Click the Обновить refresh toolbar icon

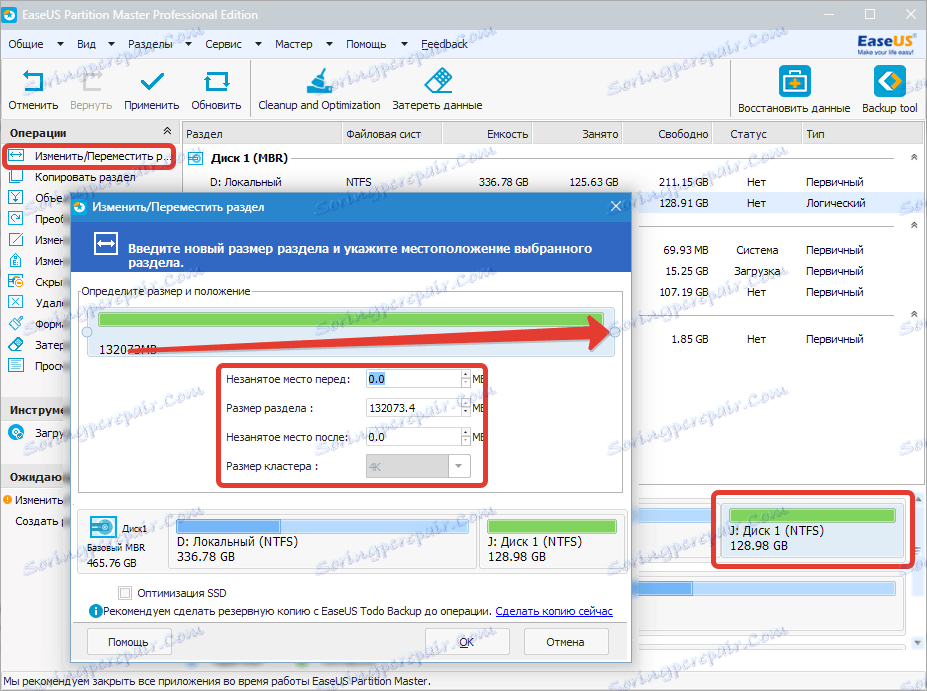[216, 82]
